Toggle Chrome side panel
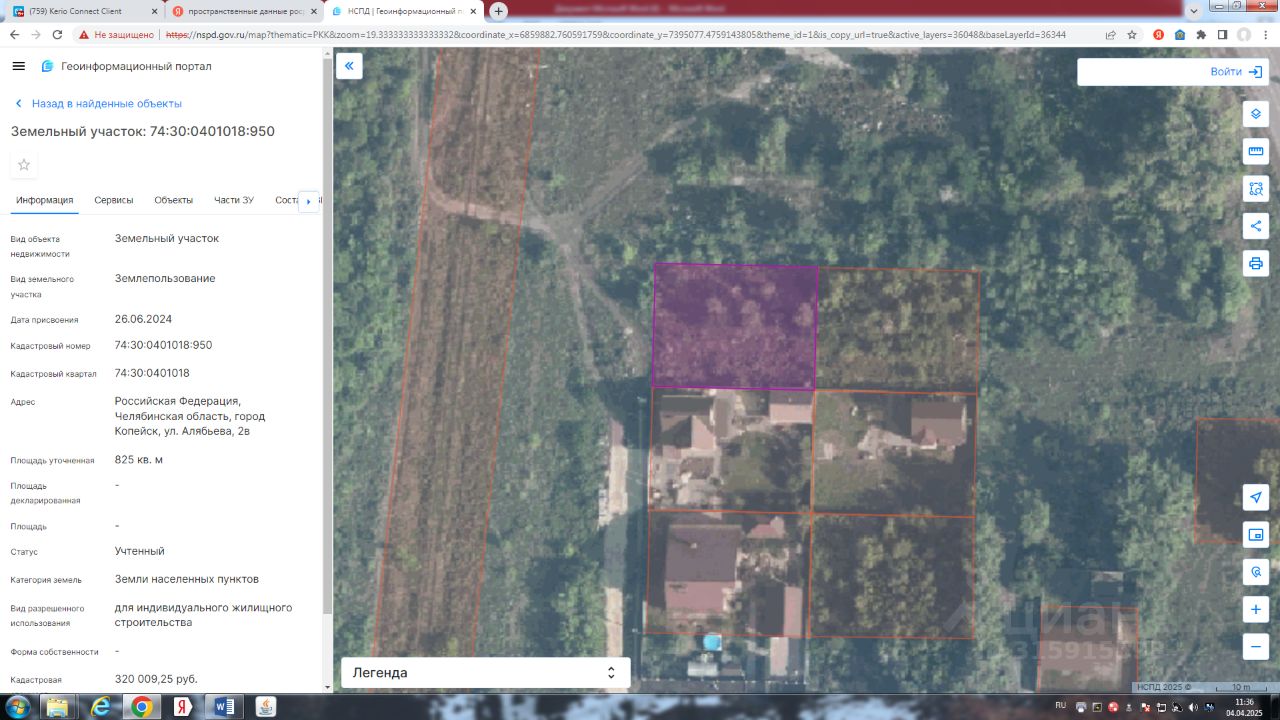1280x720 pixels. 1222,34
